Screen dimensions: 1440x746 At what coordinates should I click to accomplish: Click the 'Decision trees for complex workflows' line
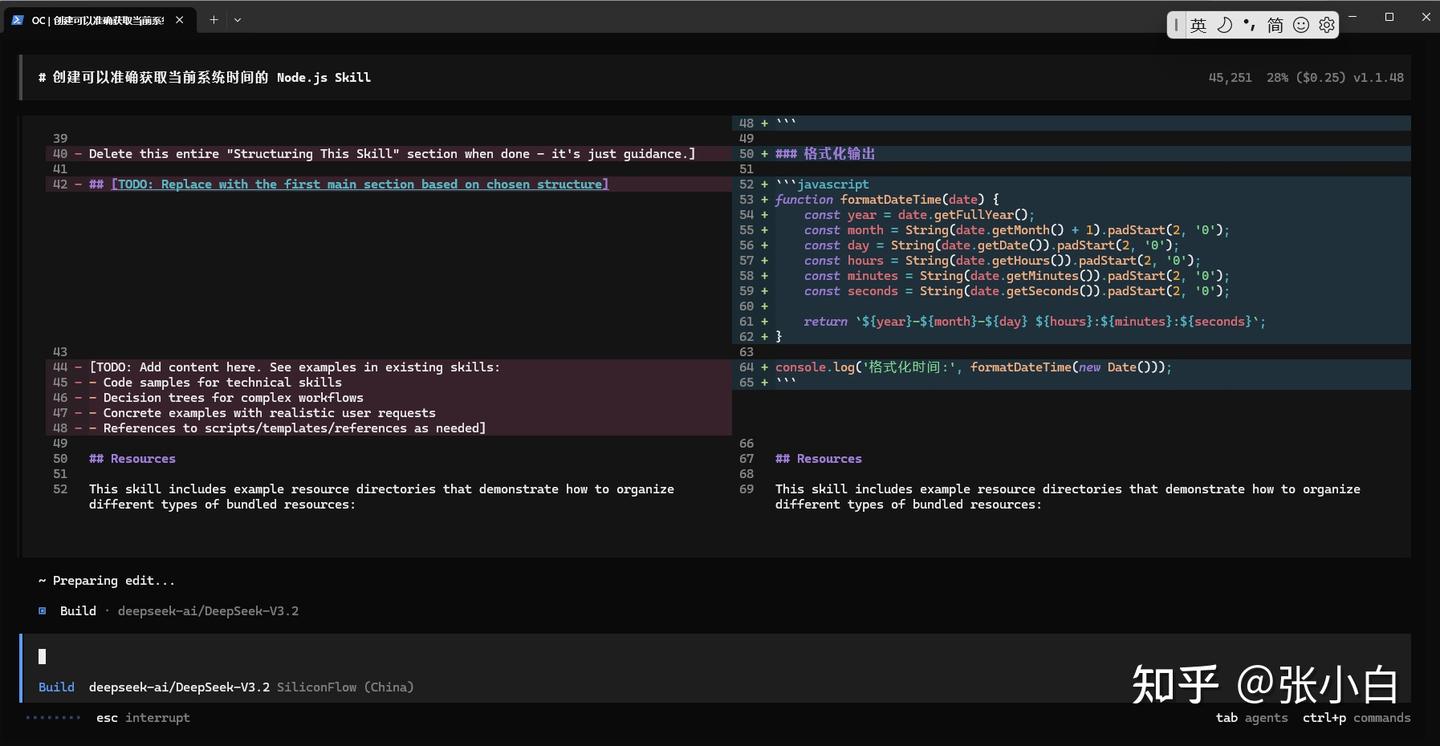(x=226, y=397)
